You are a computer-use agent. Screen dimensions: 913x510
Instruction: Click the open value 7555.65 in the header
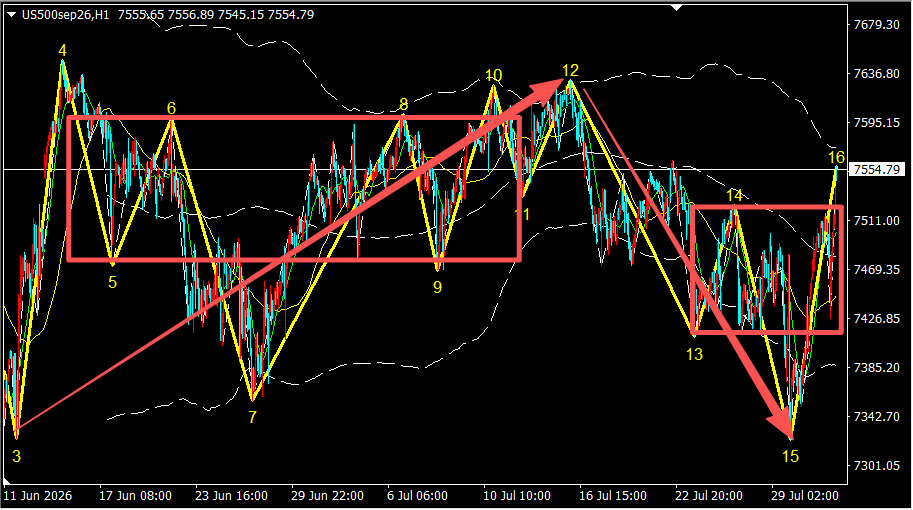[x=140, y=15]
